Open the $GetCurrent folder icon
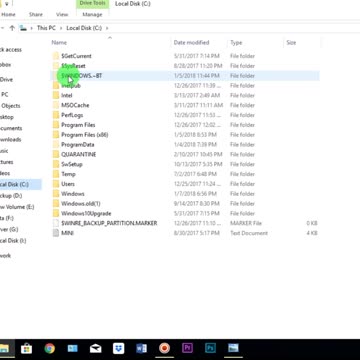Image resolution: width=360 pixels, height=360 pixels. (56, 56)
